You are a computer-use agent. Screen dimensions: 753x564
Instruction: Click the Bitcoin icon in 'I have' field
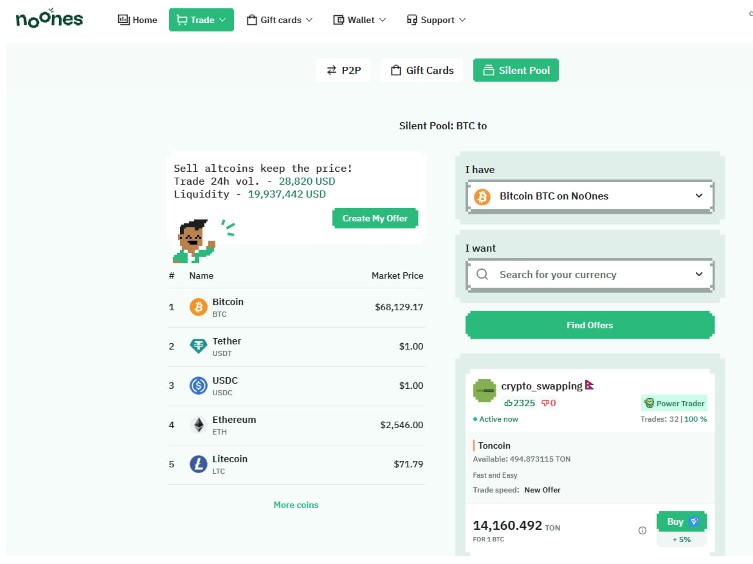pos(482,196)
